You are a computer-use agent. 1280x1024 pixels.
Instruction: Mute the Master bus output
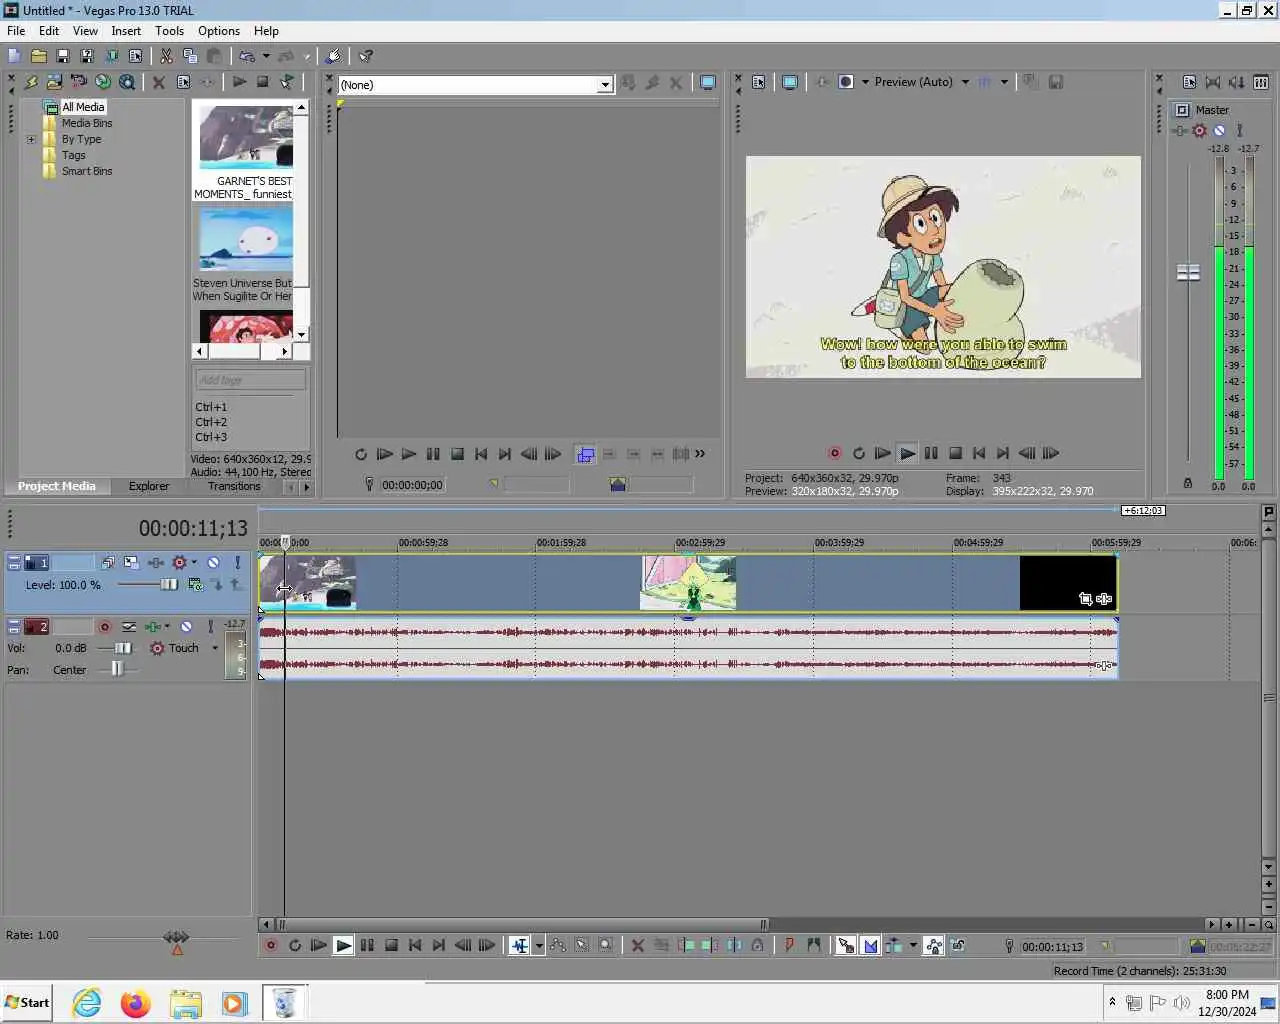tap(1219, 130)
